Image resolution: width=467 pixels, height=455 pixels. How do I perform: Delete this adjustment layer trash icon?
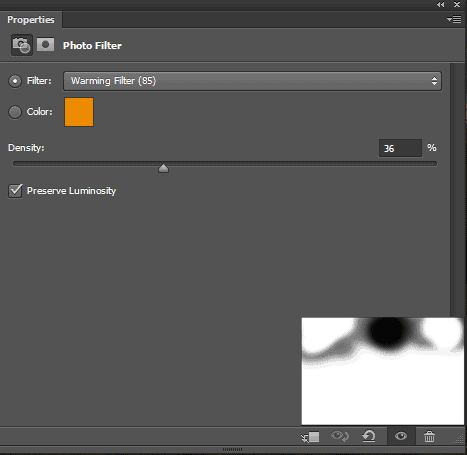tap(429, 436)
